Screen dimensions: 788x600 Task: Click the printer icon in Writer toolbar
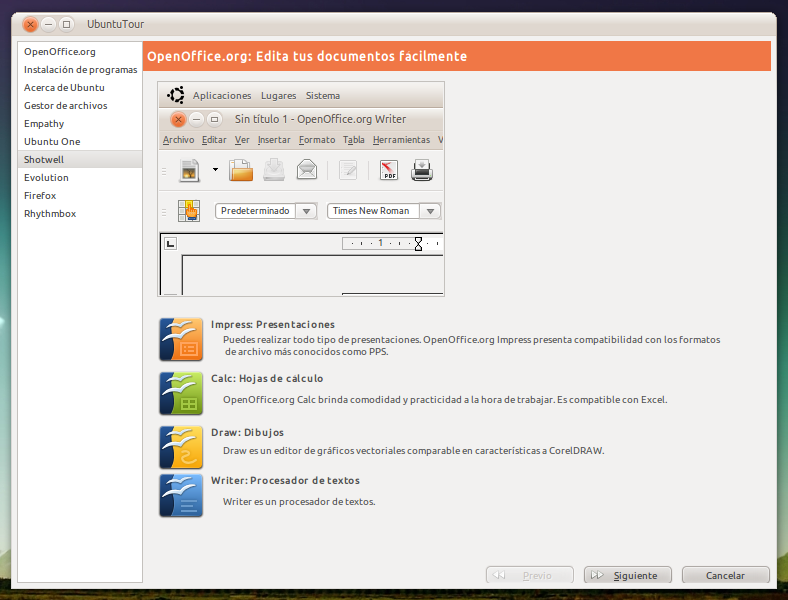(422, 170)
